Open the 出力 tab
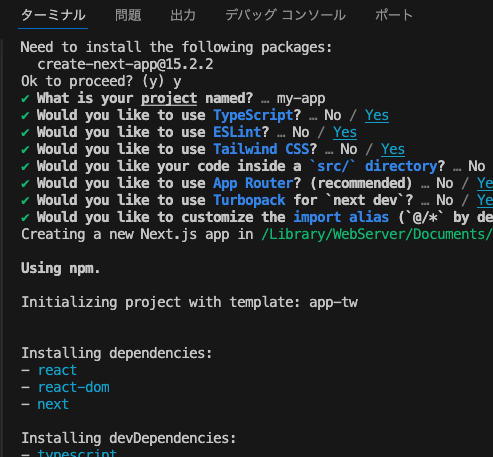The width and height of the screenshot is (493, 457). click(183, 15)
